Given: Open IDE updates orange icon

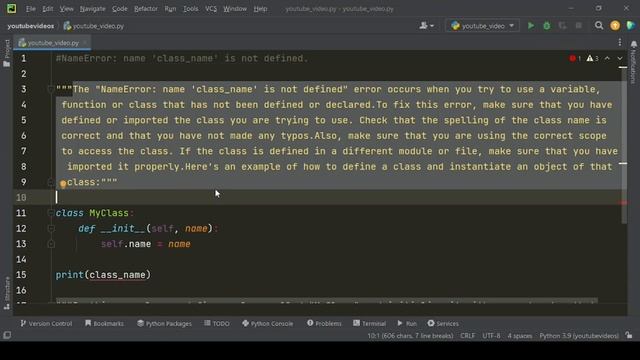Looking at the screenshot, I should point(615,26).
